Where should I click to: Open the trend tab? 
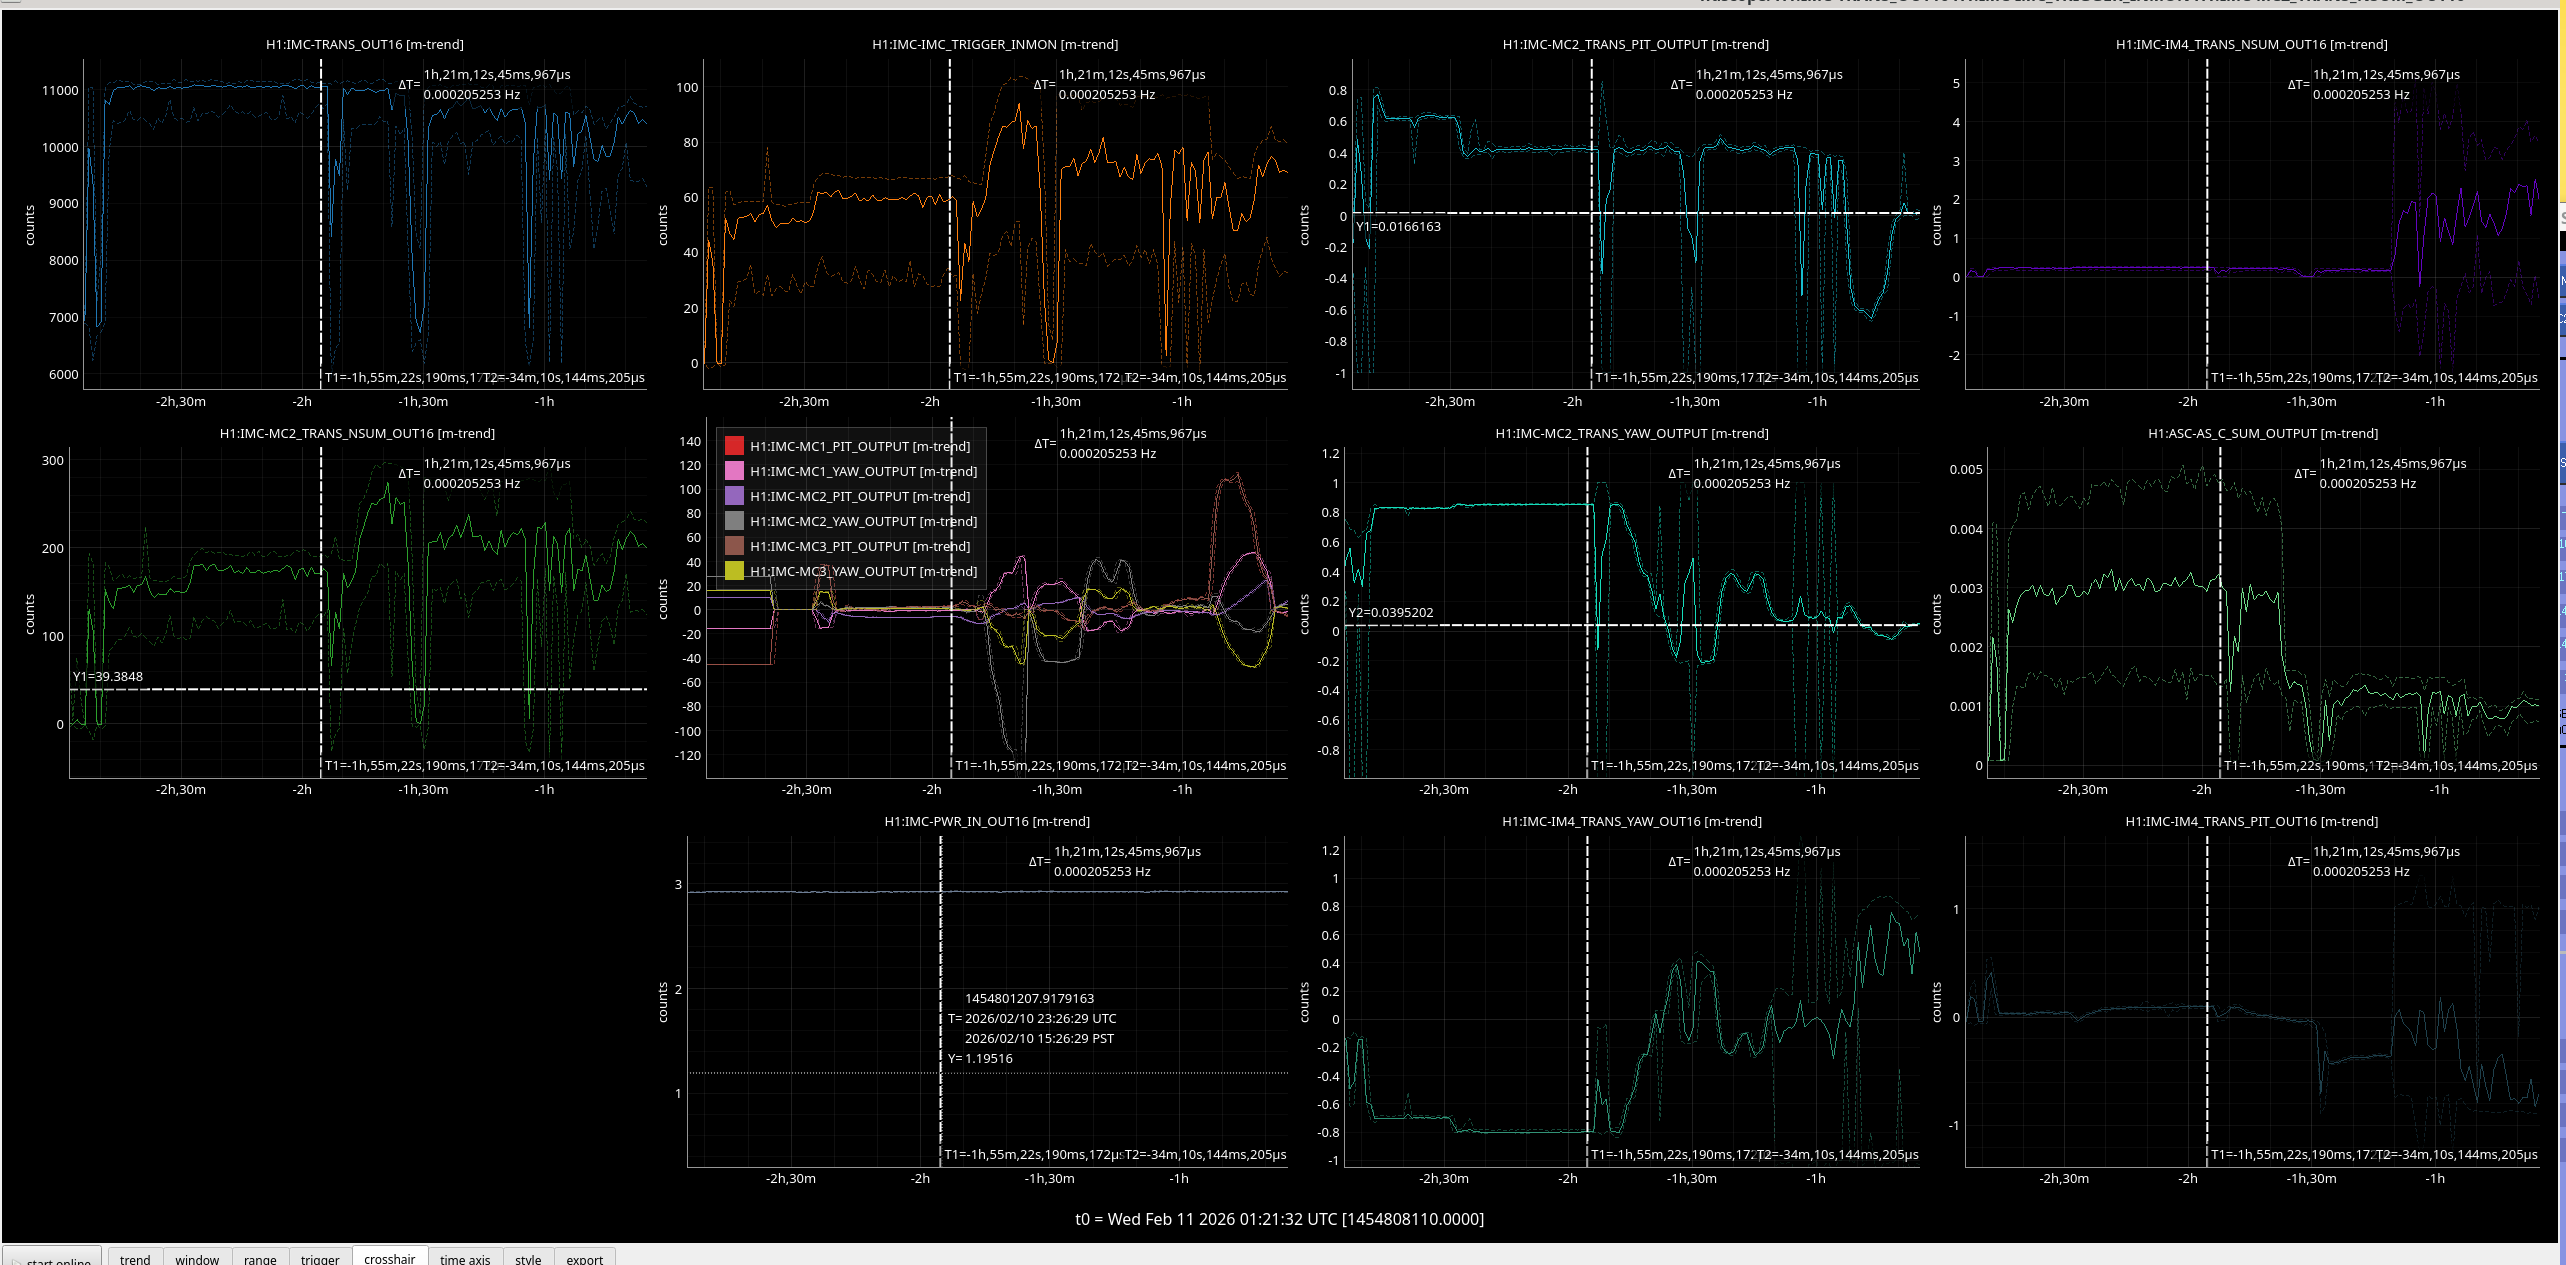pos(135,1258)
